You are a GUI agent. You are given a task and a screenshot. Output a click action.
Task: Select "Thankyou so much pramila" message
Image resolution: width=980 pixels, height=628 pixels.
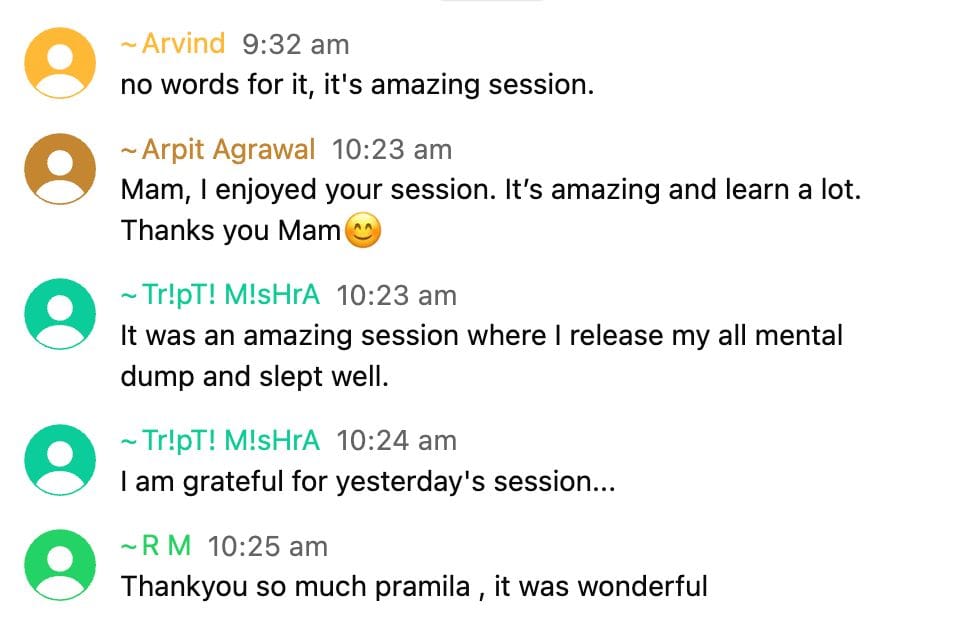coord(414,586)
